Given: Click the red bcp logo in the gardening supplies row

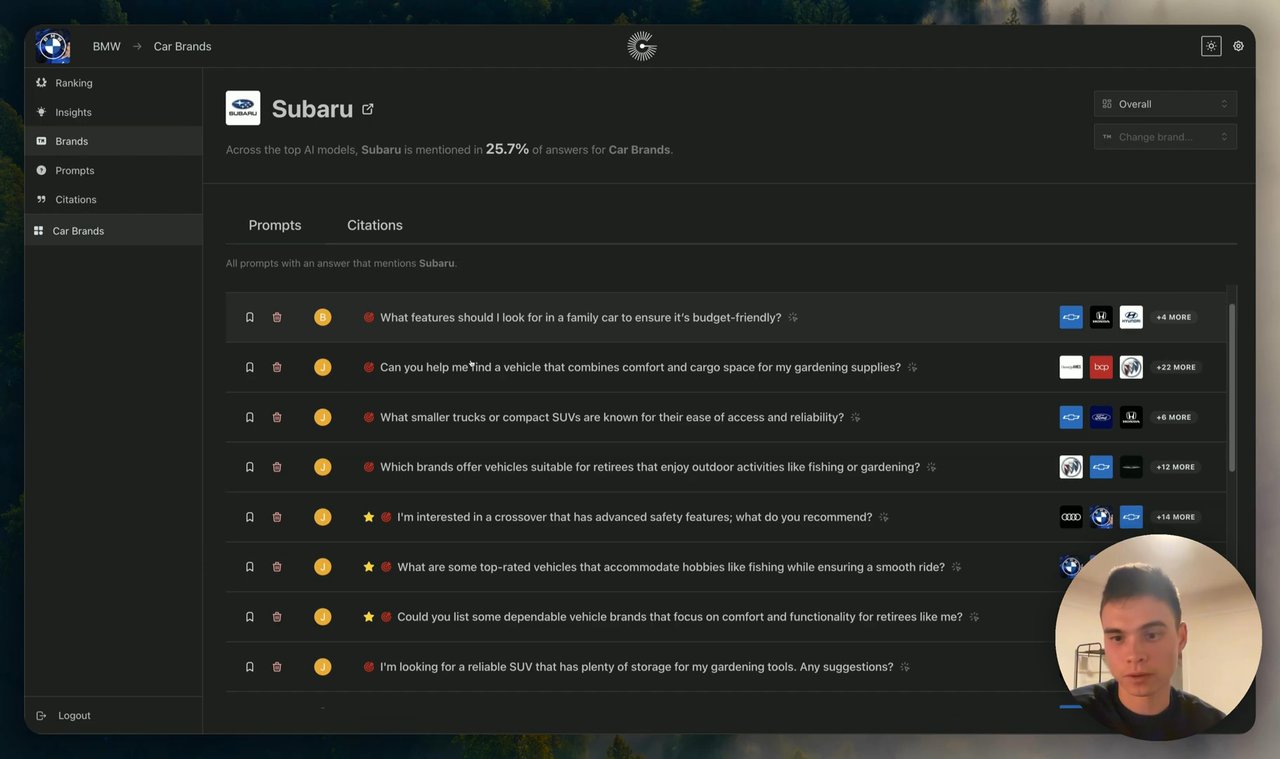Looking at the screenshot, I should pyautogui.click(x=1101, y=367).
